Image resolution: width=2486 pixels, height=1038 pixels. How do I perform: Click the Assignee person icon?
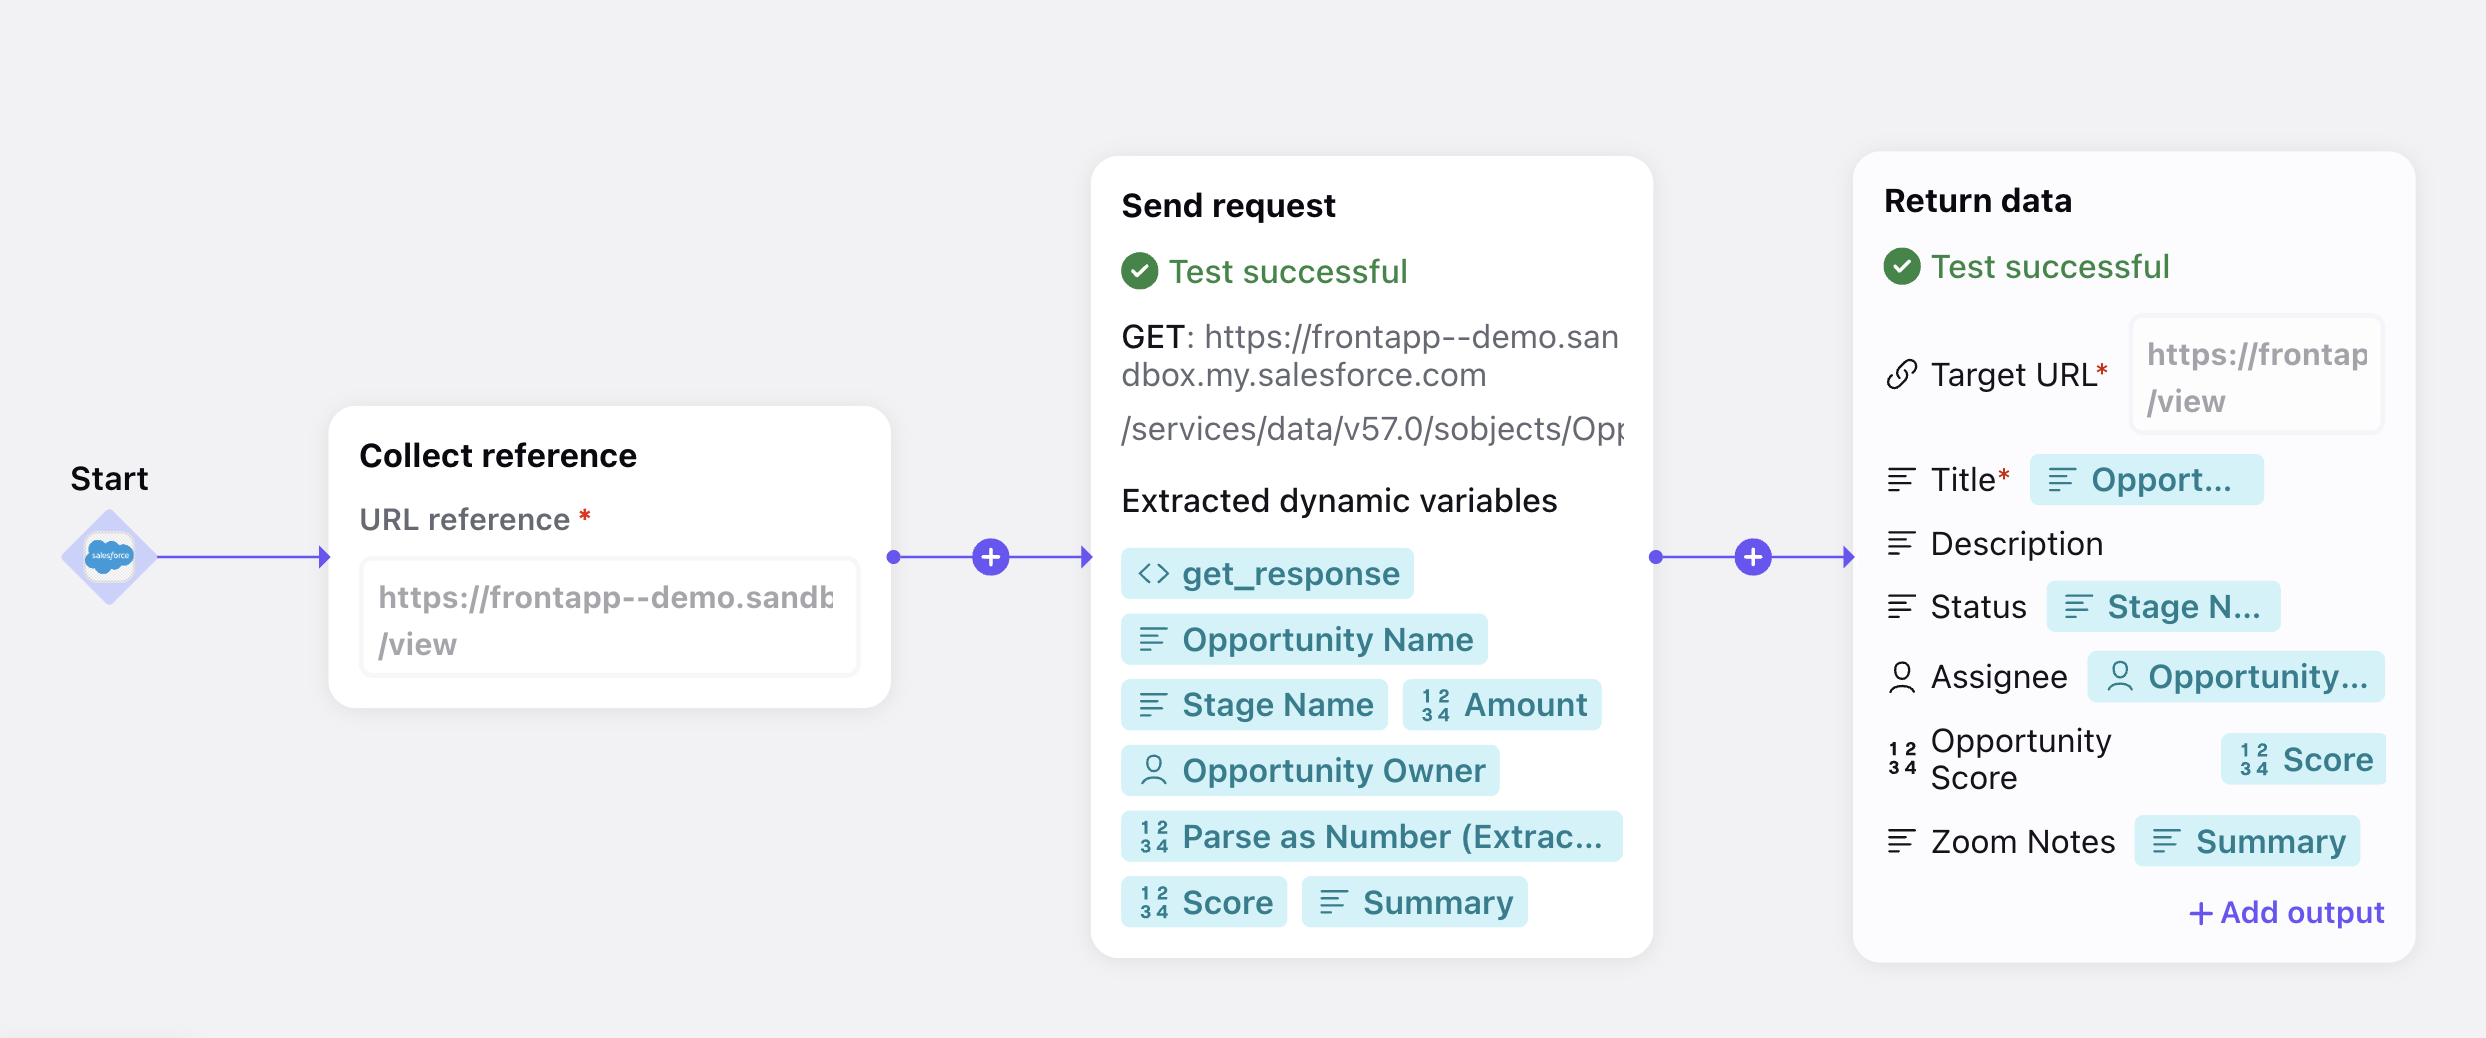1901,677
